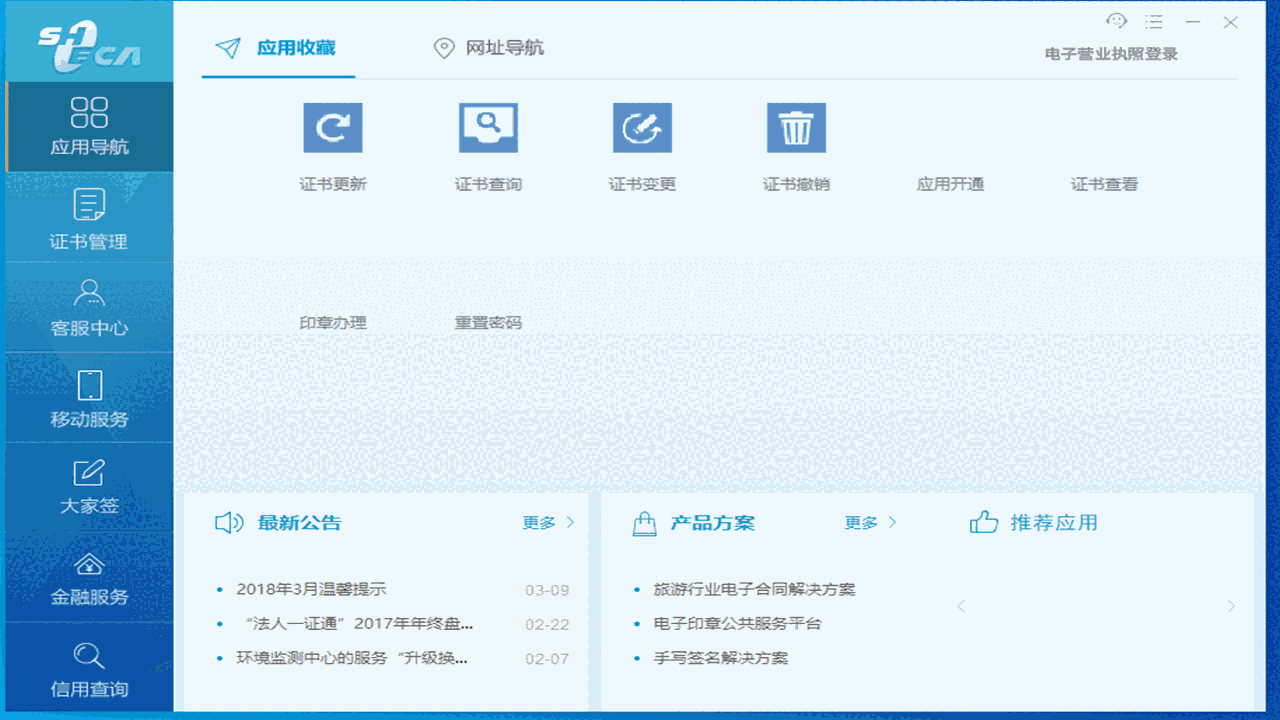This screenshot has height=720, width=1280.
Task: Open the list icon near window controls
Action: point(1153,21)
